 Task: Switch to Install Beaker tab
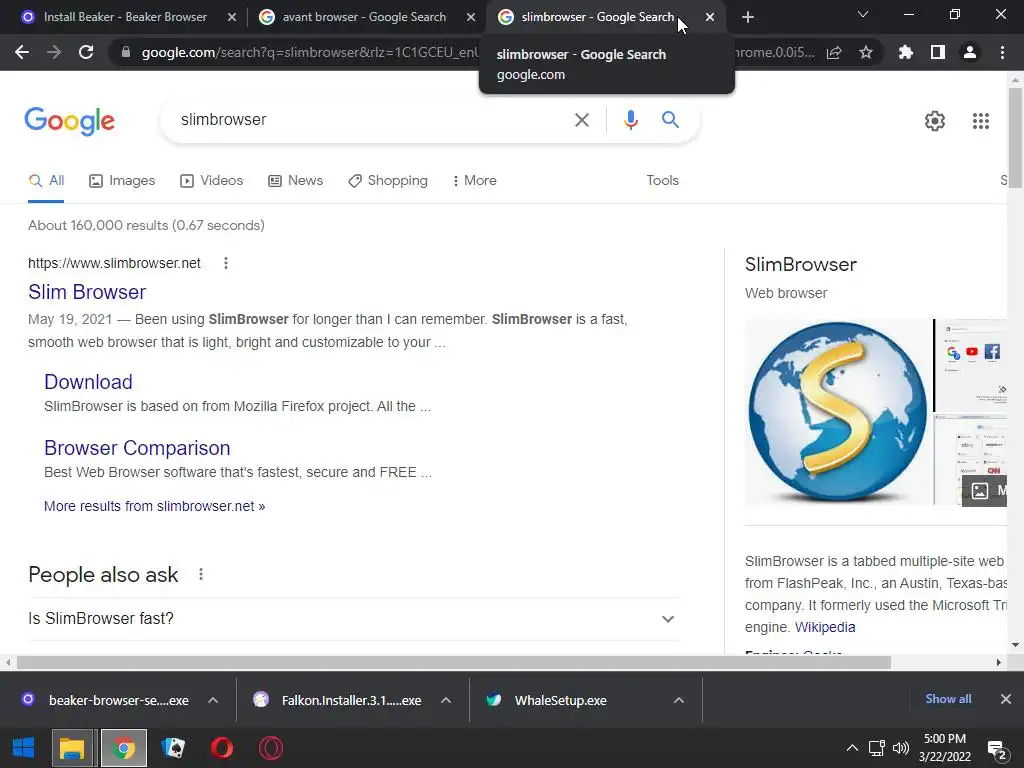pos(124,17)
